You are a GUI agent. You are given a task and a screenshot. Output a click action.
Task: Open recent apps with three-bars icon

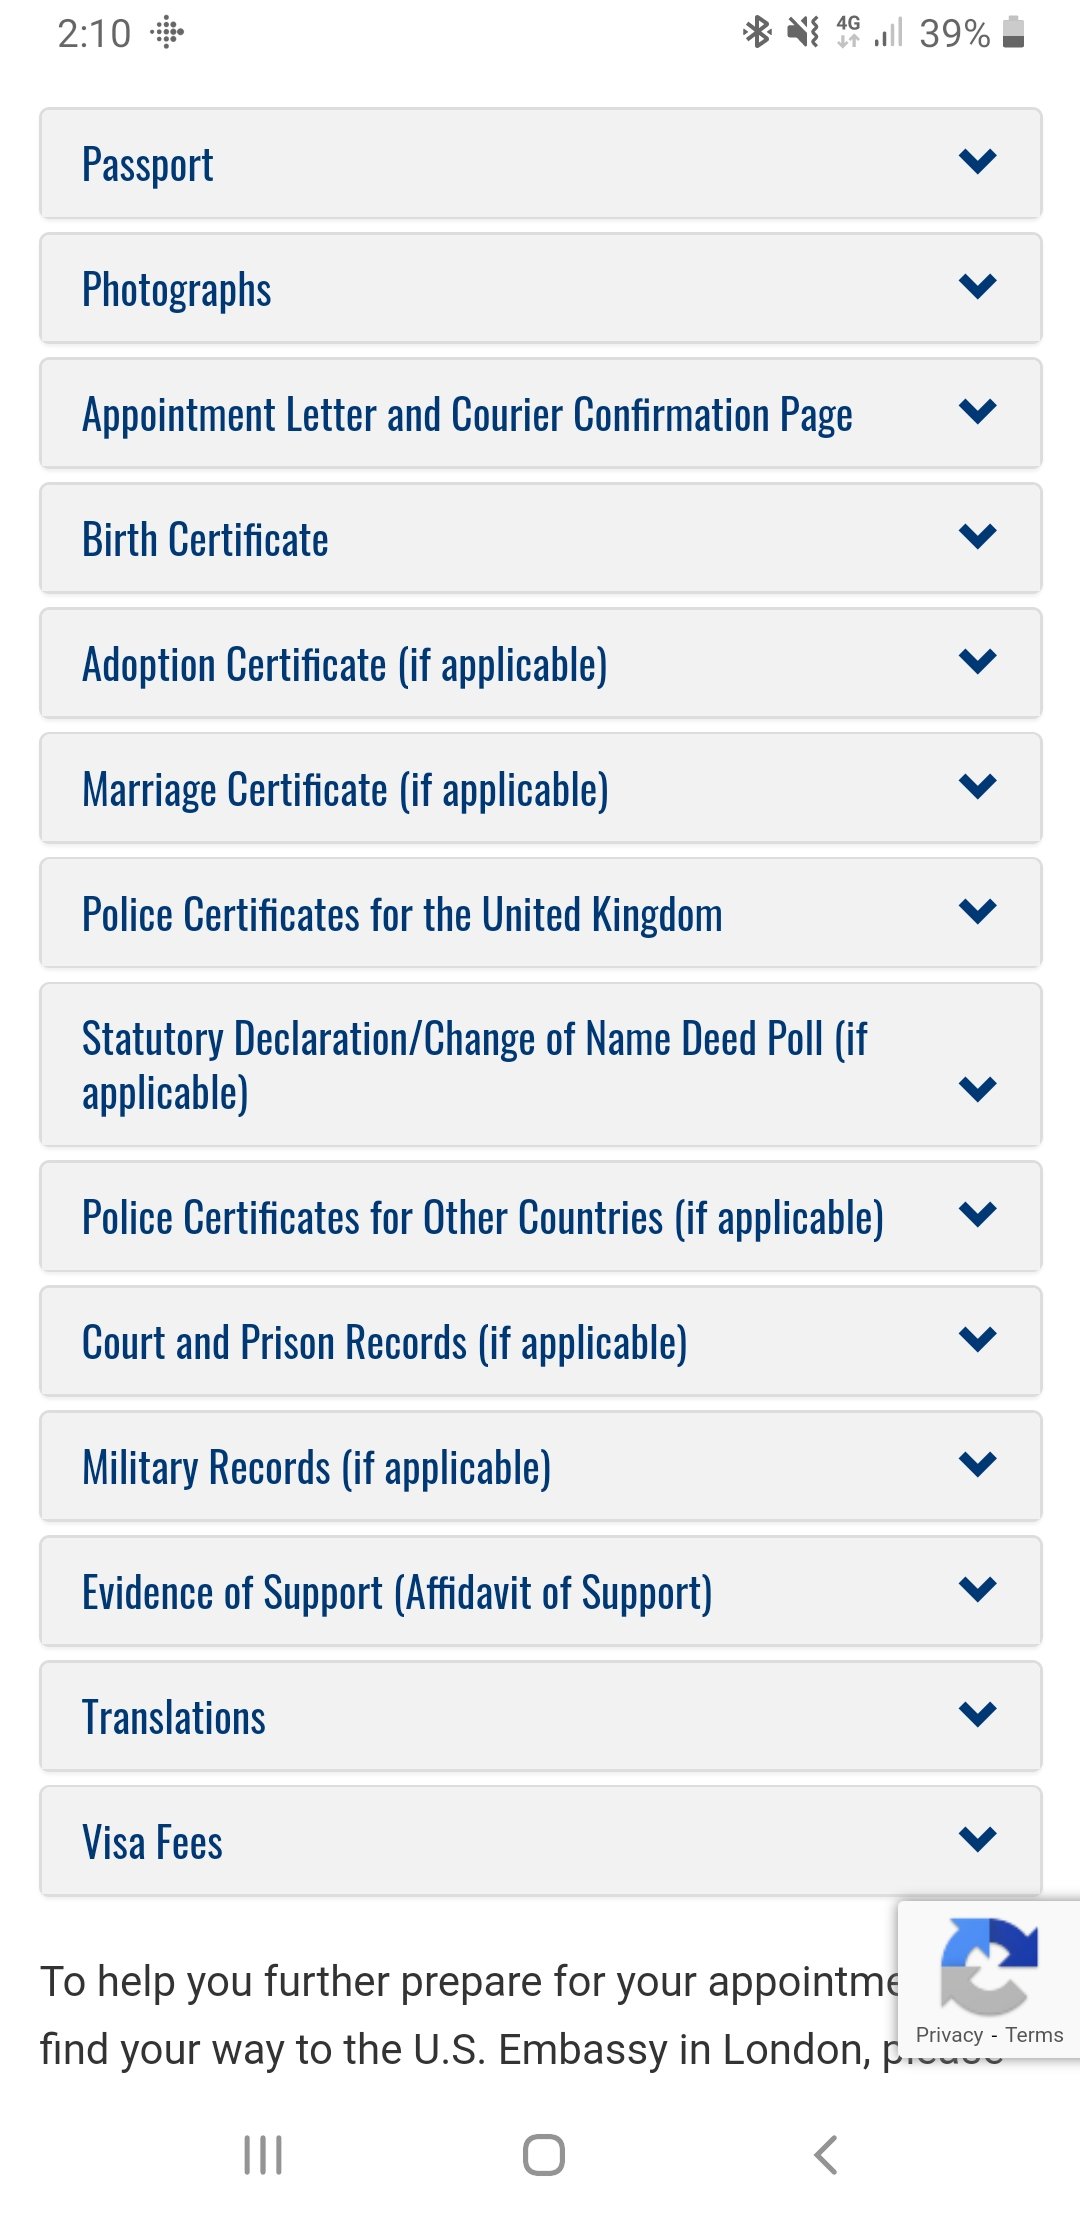(x=263, y=2155)
